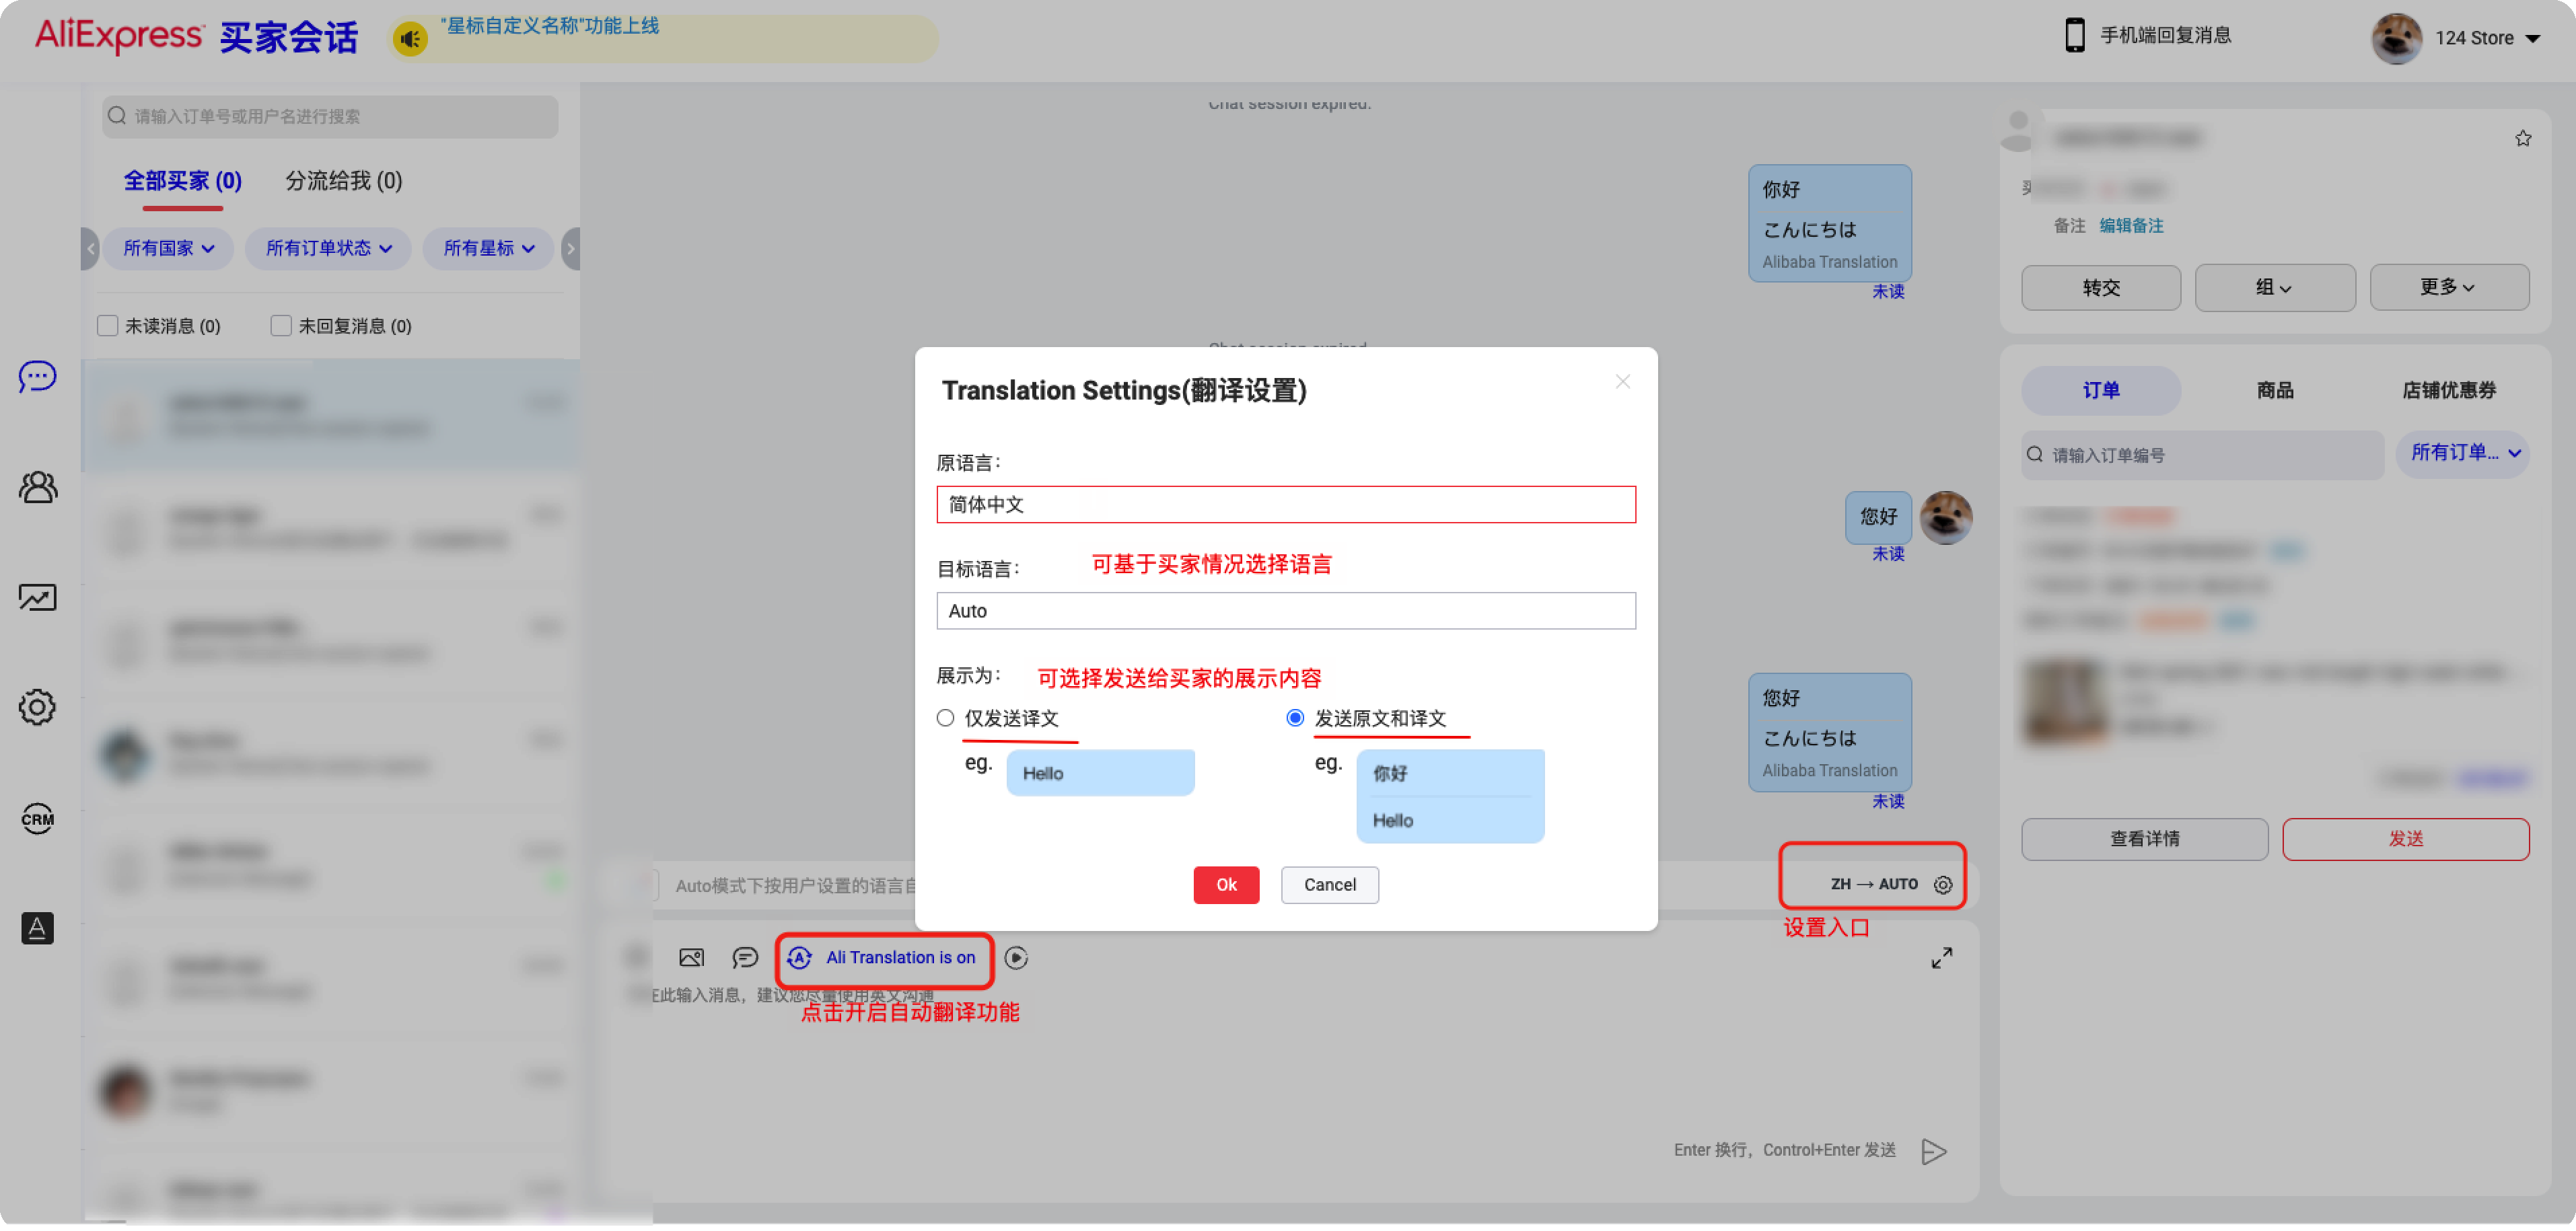The height and width of the screenshot is (1231, 2576).
Task: Select the 商品 tab
Action: coord(2275,391)
